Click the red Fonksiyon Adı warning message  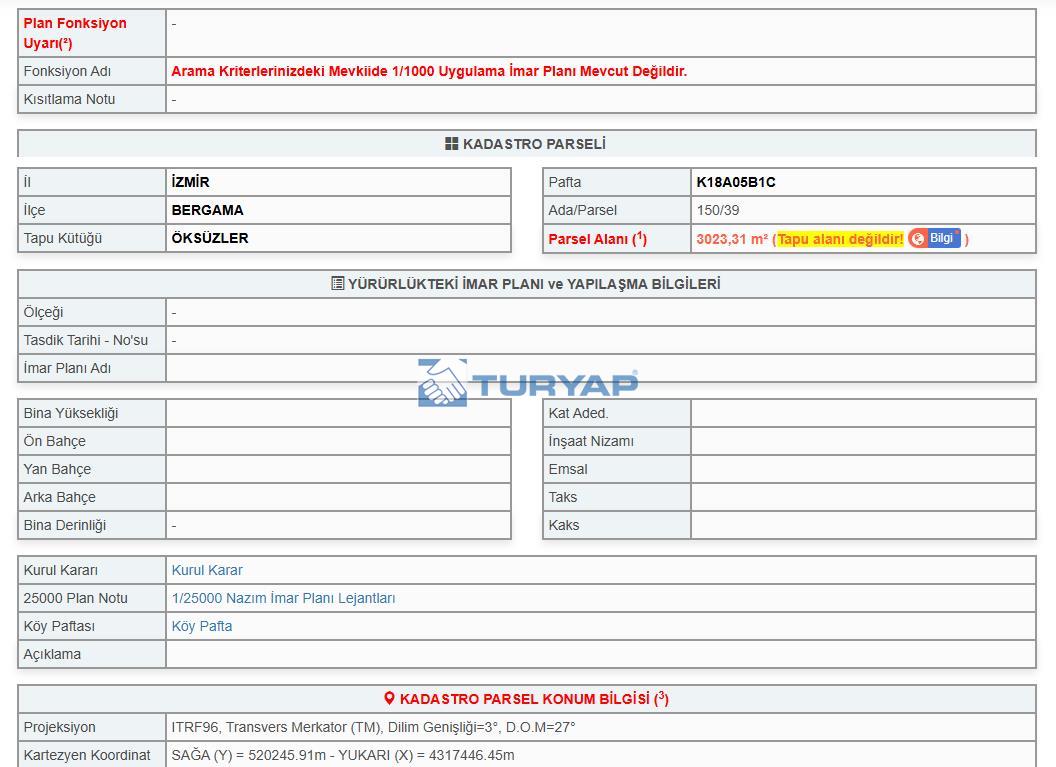pyautogui.click(x=429, y=71)
